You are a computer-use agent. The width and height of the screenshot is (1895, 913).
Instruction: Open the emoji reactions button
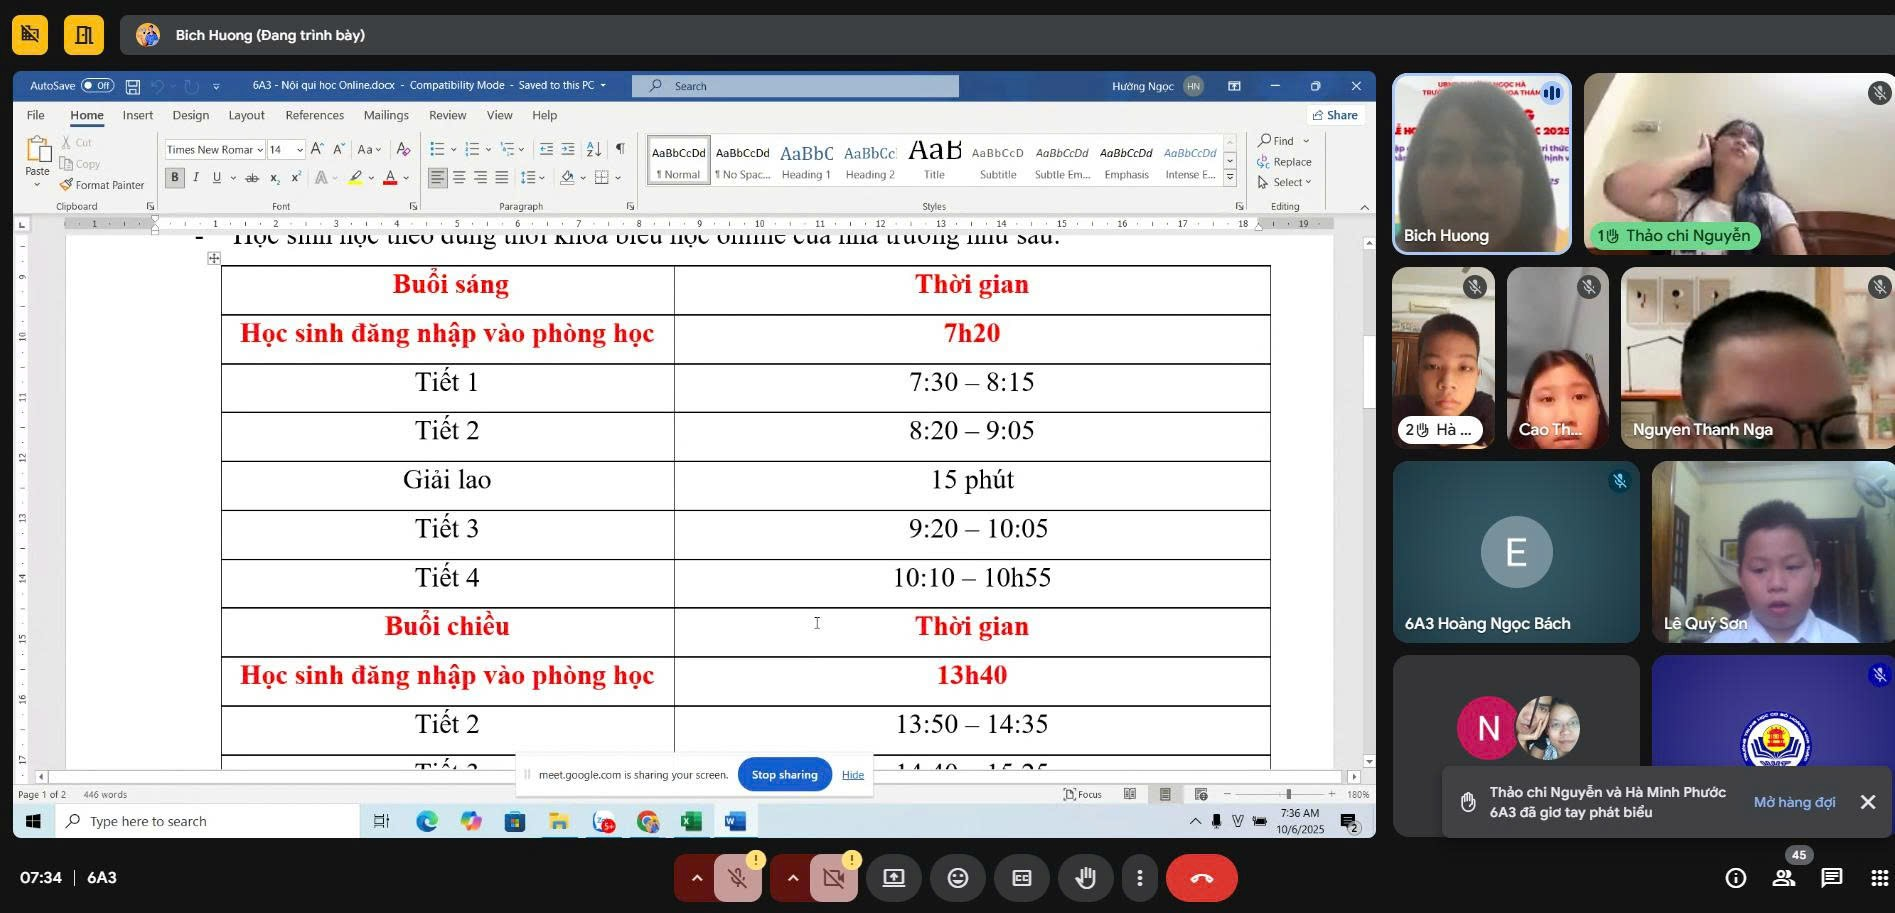(957, 878)
